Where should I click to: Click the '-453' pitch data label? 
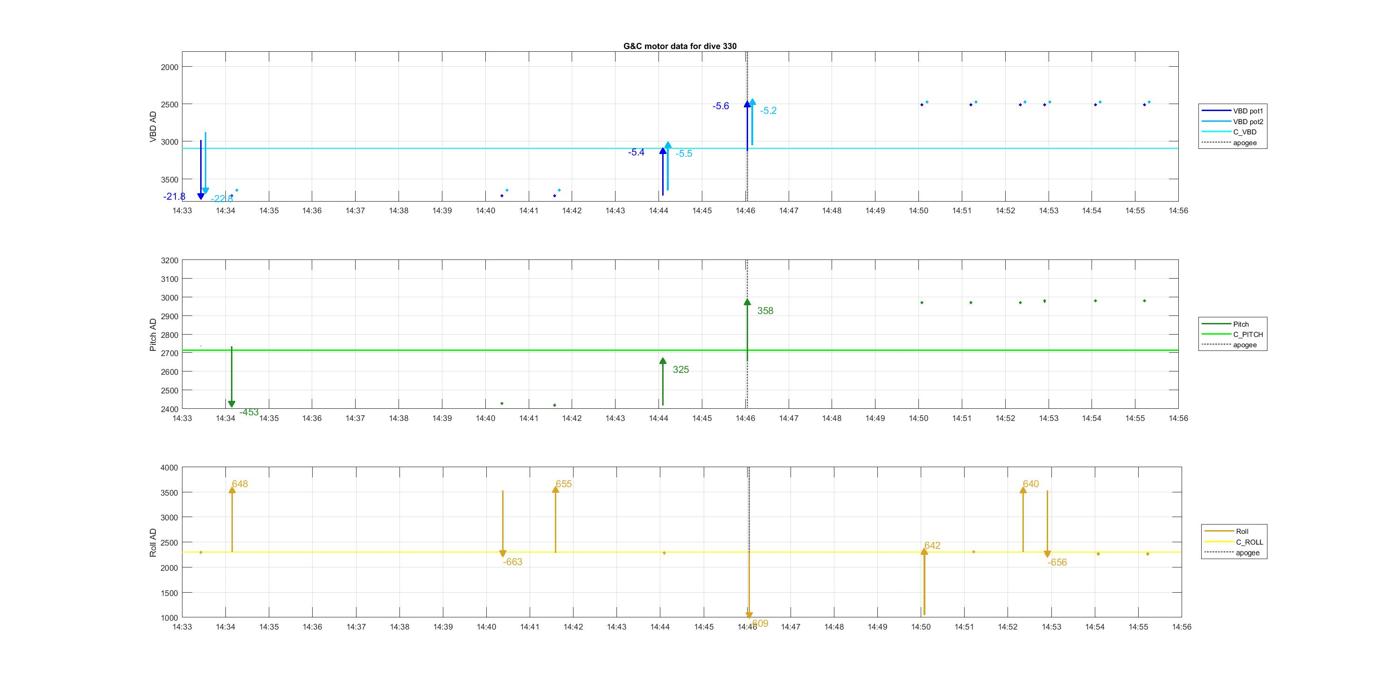[x=249, y=412]
